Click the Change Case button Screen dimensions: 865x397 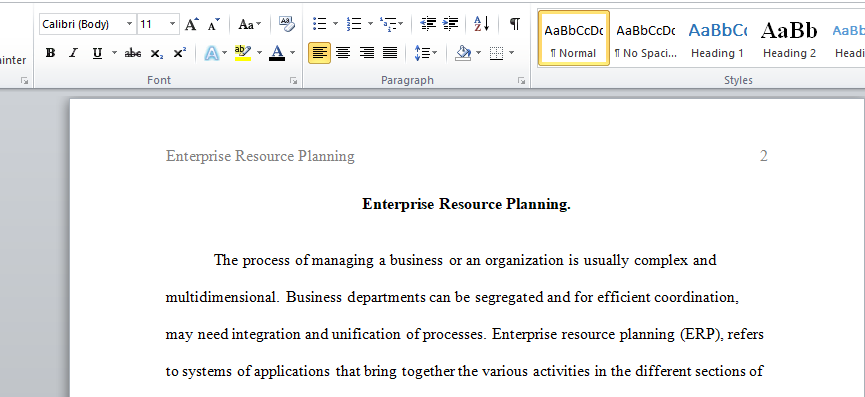click(x=245, y=24)
